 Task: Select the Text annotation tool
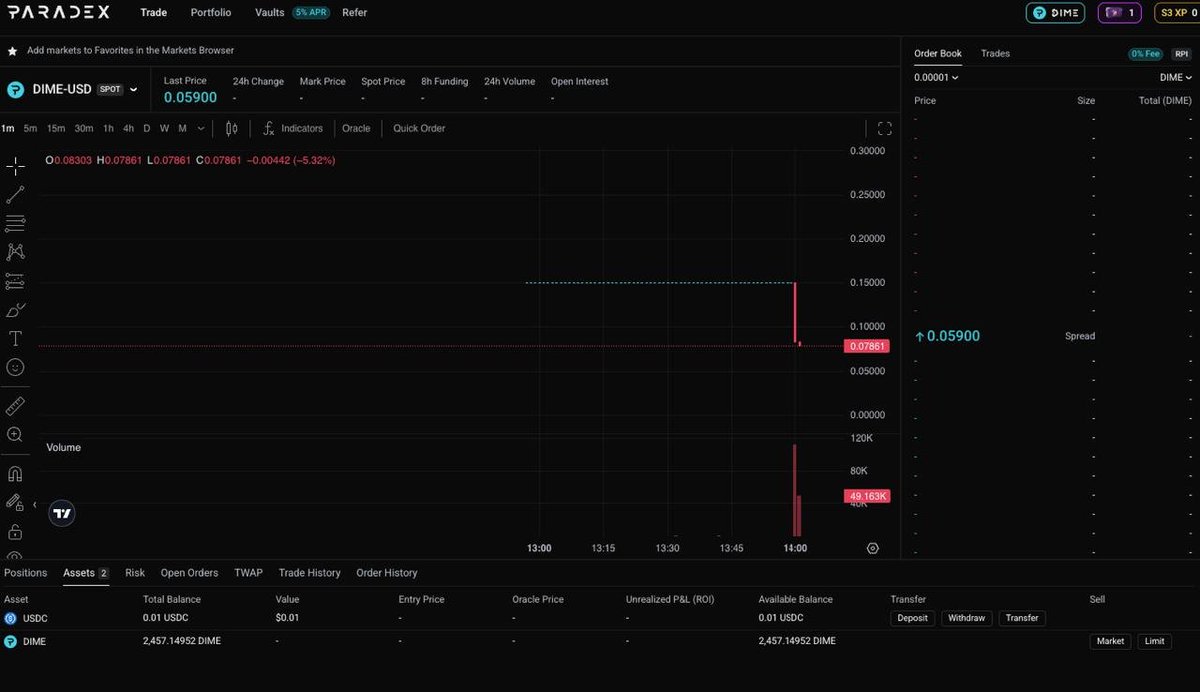pos(15,339)
